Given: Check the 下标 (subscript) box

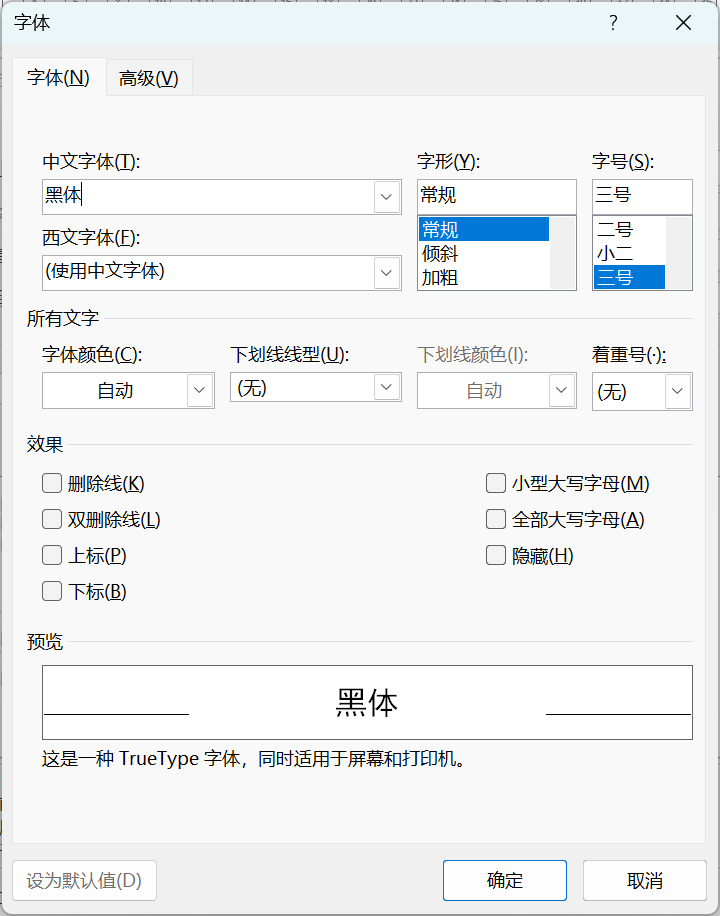Looking at the screenshot, I should [x=51, y=591].
